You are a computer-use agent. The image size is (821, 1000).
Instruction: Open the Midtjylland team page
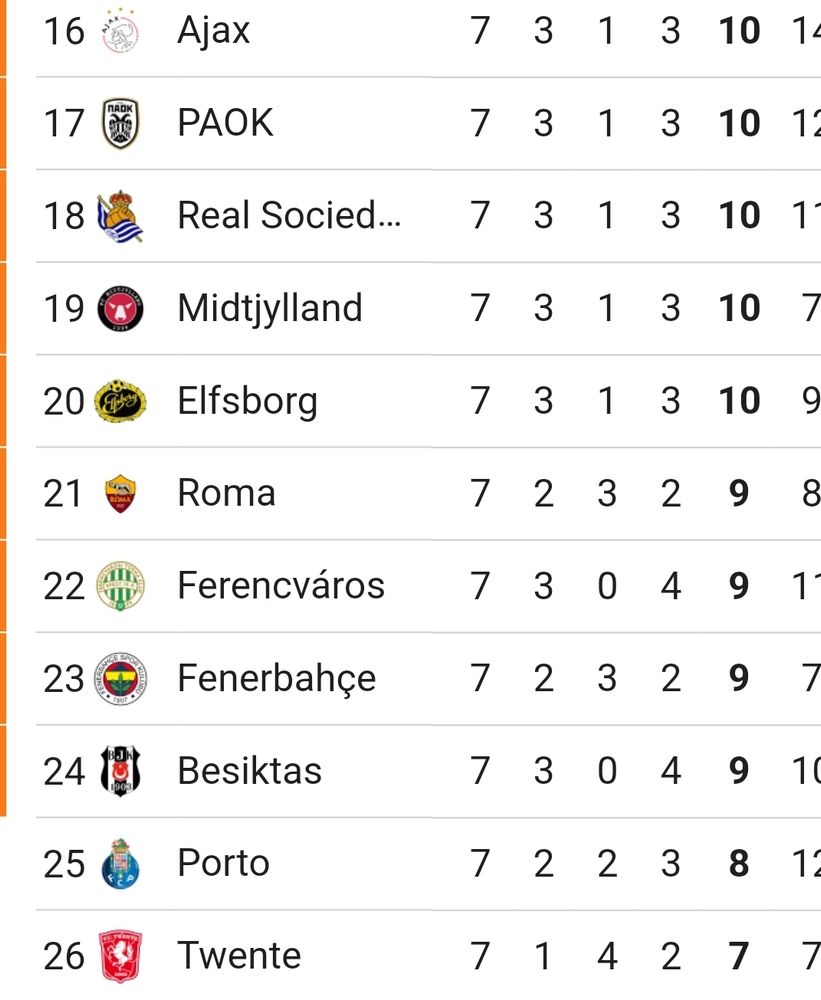tap(270, 309)
